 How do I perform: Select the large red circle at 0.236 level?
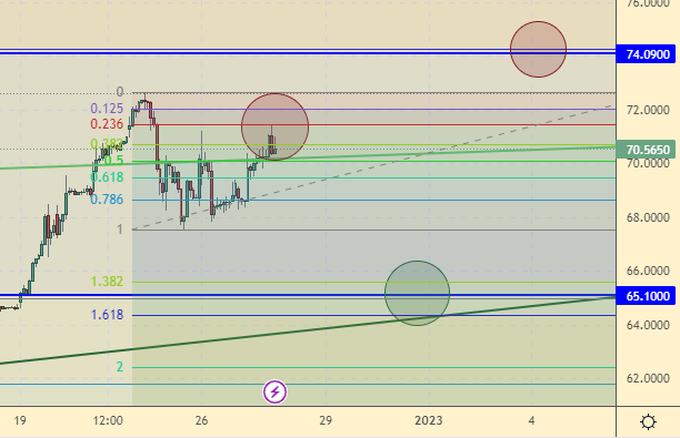[x=275, y=126]
